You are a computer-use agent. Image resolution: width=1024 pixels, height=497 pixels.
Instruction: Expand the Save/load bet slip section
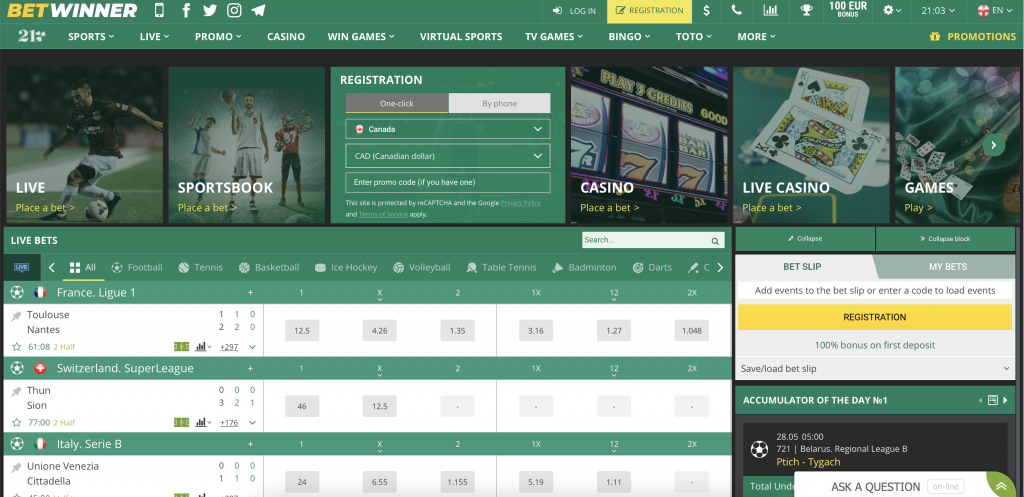coord(875,369)
